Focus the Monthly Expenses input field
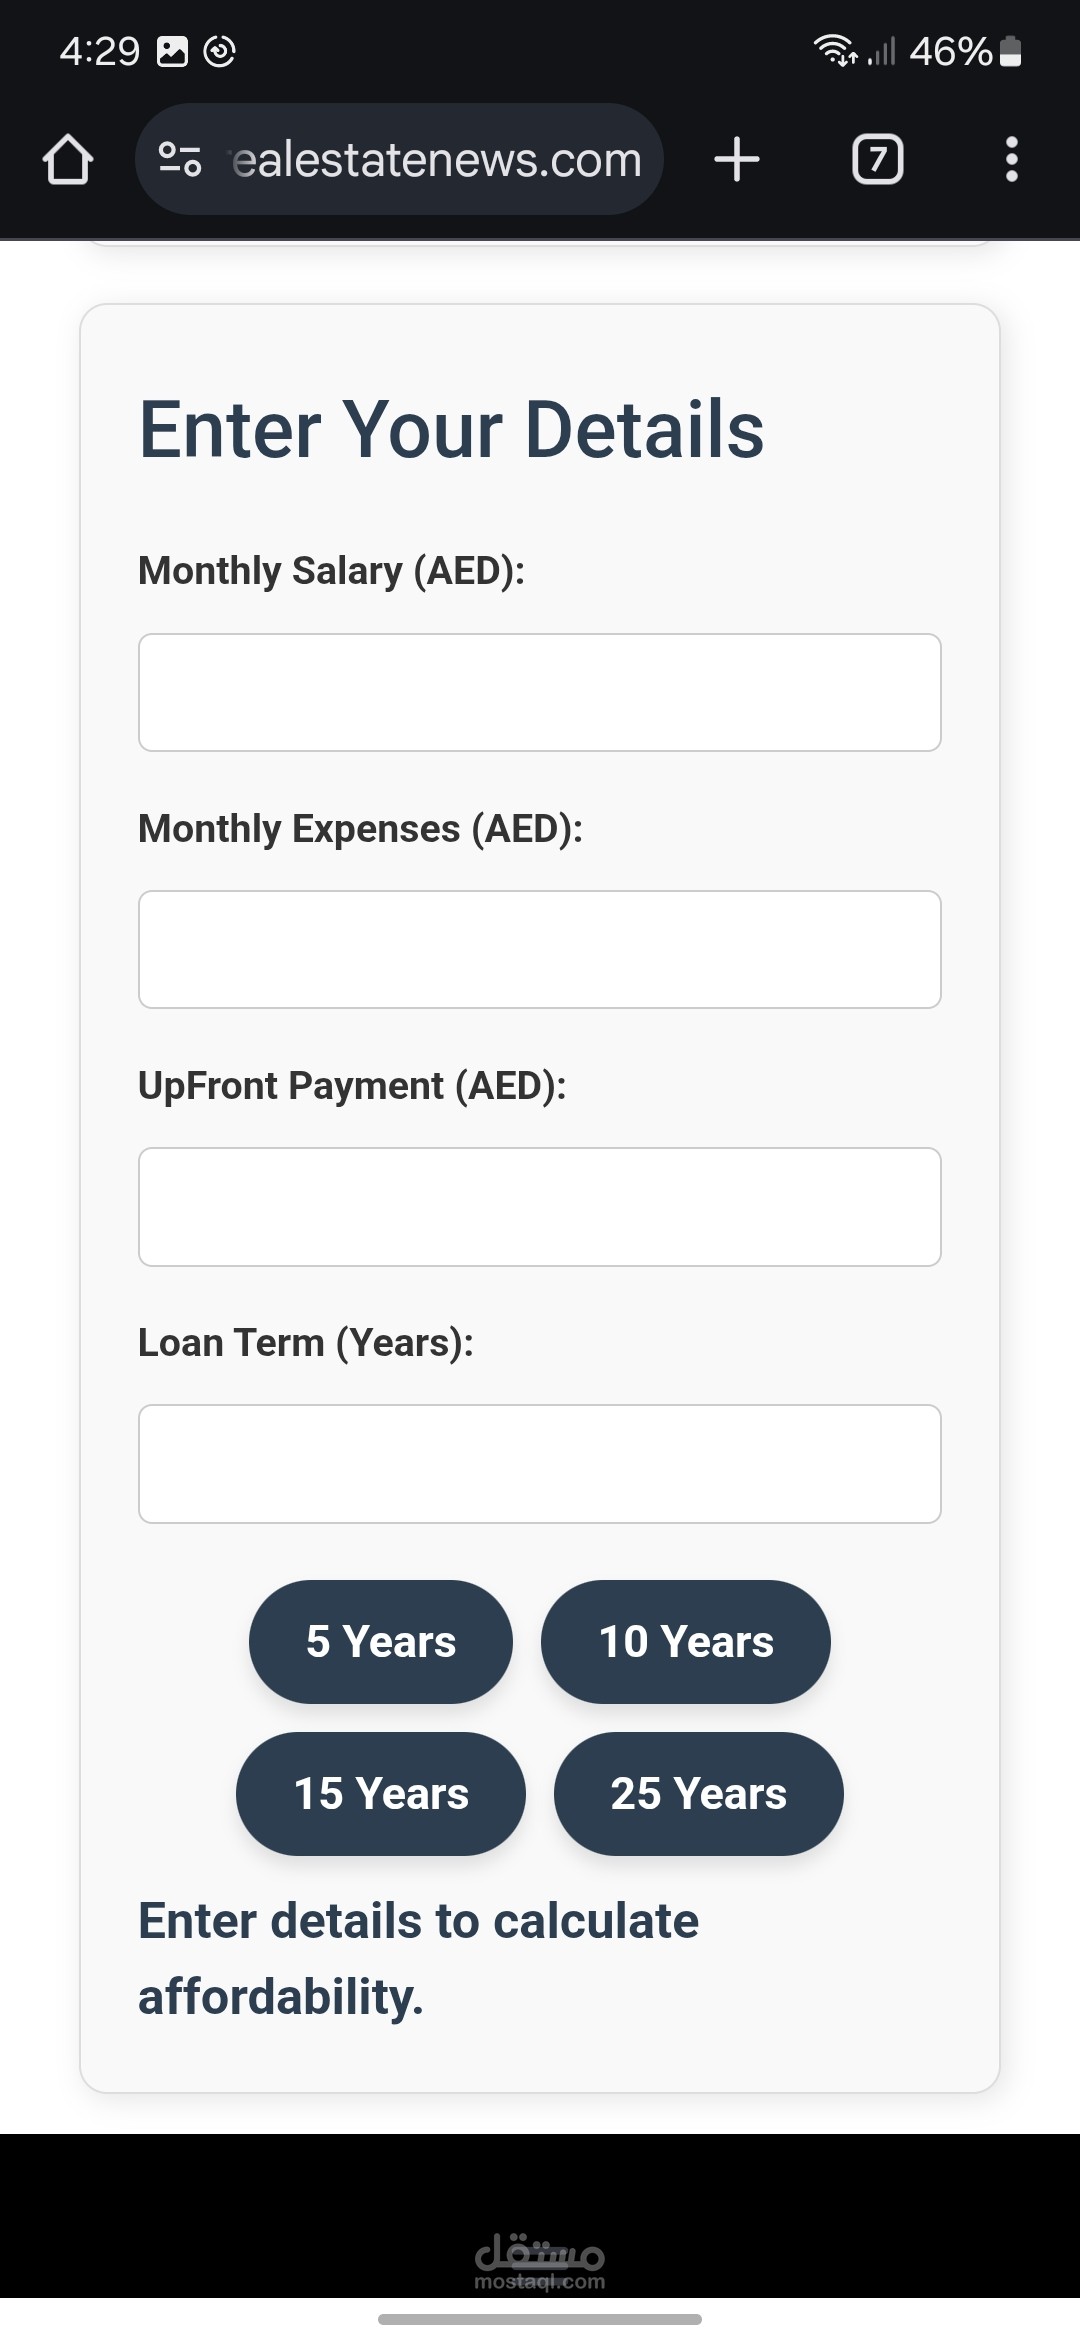 point(540,949)
